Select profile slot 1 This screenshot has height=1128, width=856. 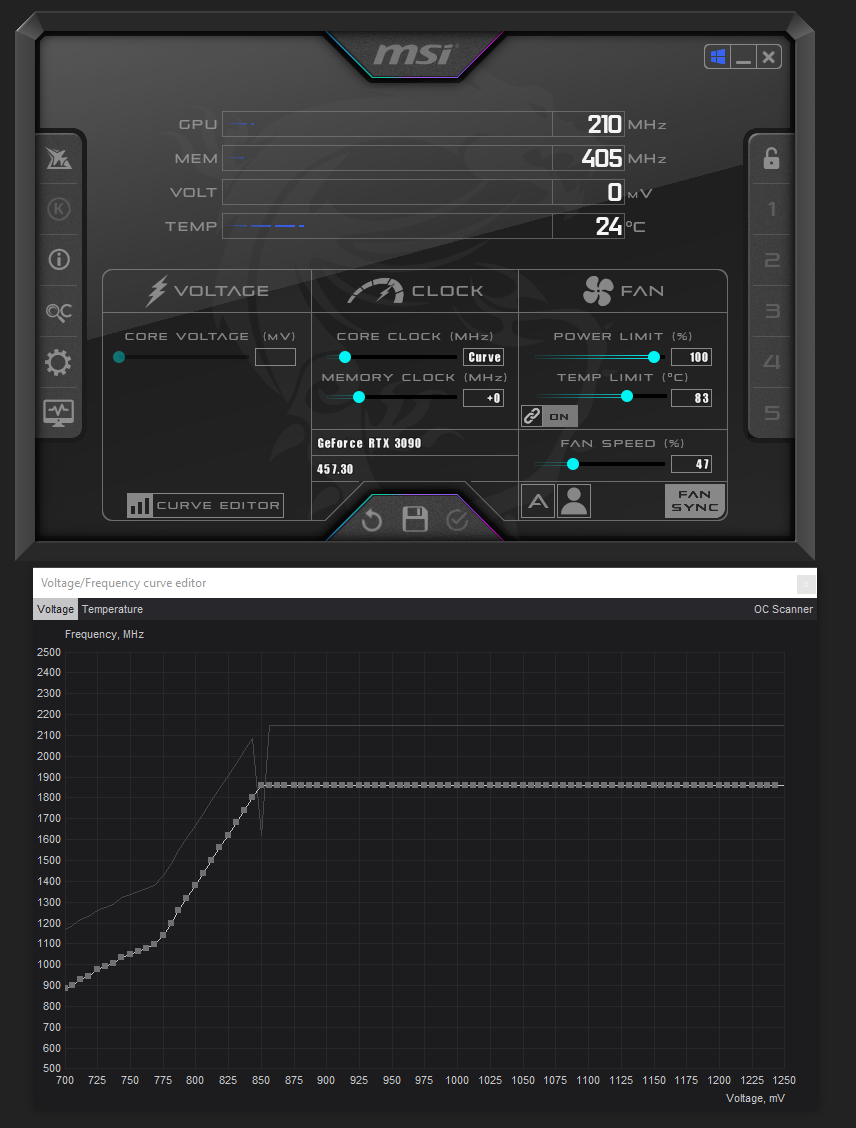pos(772,209)
